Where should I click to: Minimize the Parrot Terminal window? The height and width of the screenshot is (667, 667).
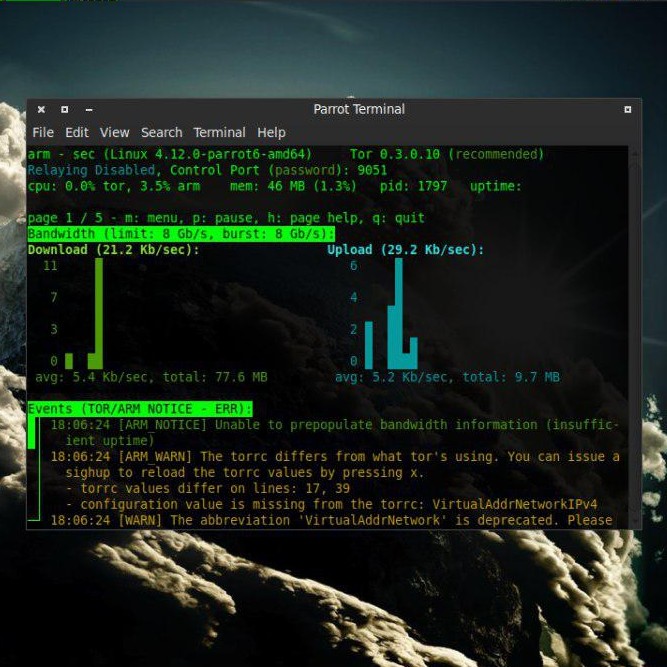(x=88, y=110)
